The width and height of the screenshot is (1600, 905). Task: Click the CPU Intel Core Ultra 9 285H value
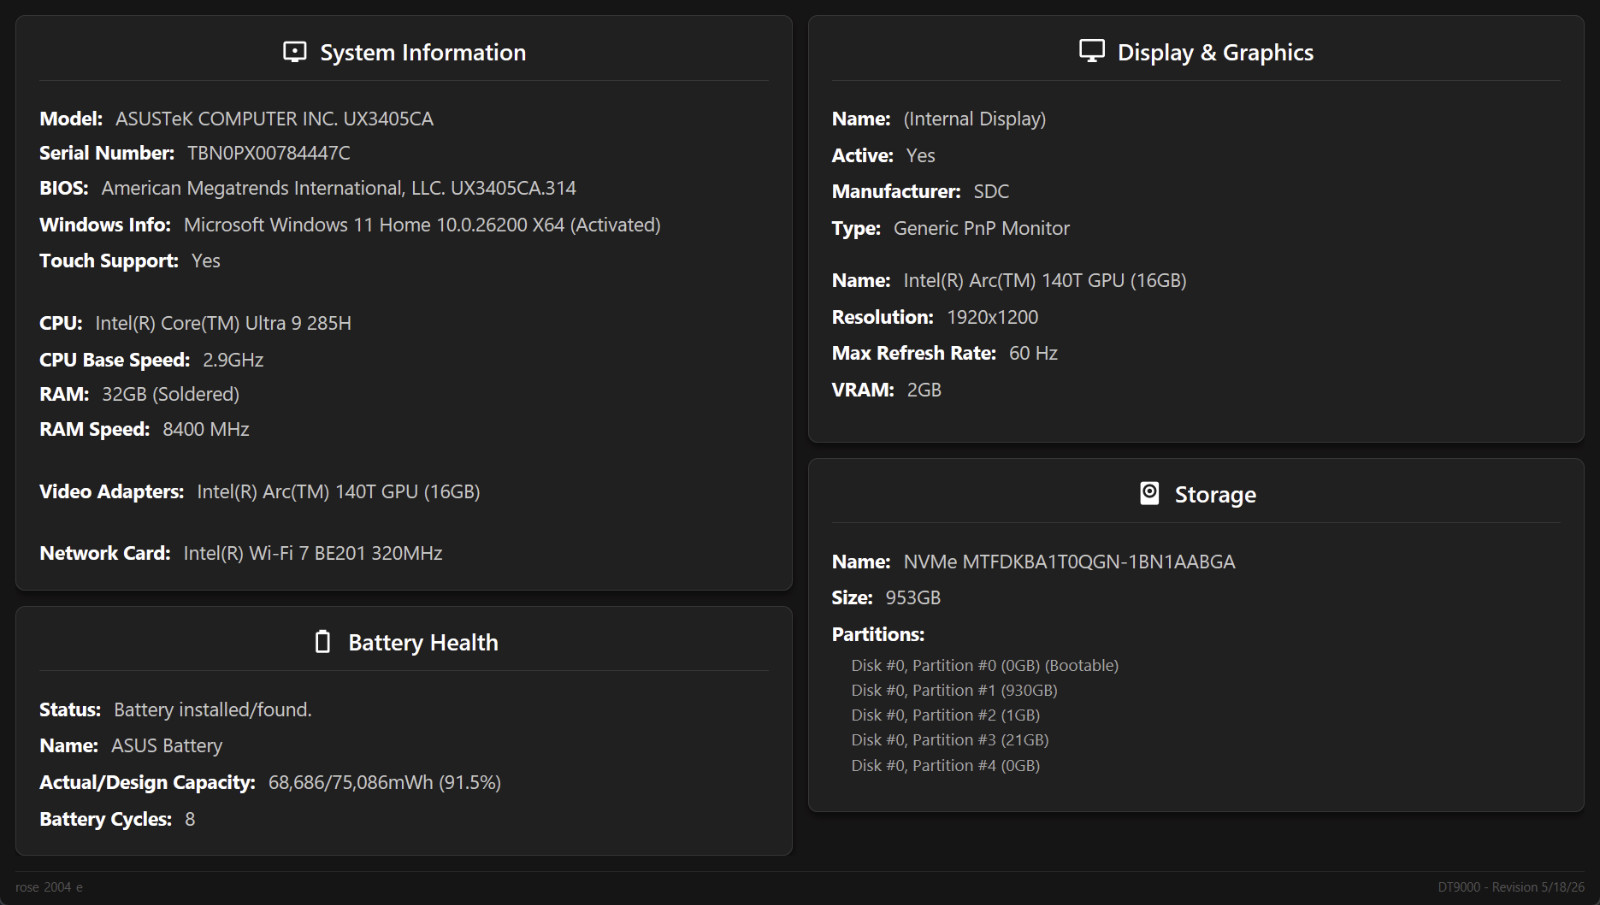pyautogui.click(x=223, y=323)
